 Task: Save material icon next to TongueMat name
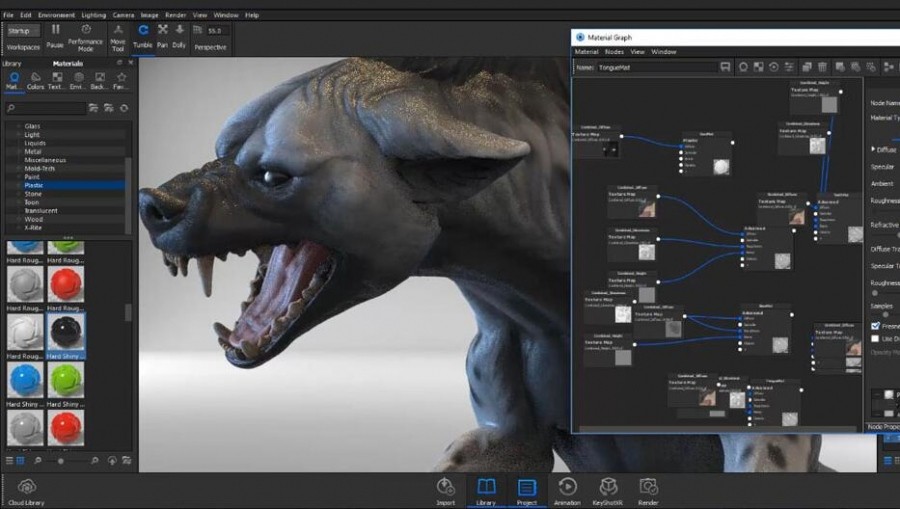point(726,67)
